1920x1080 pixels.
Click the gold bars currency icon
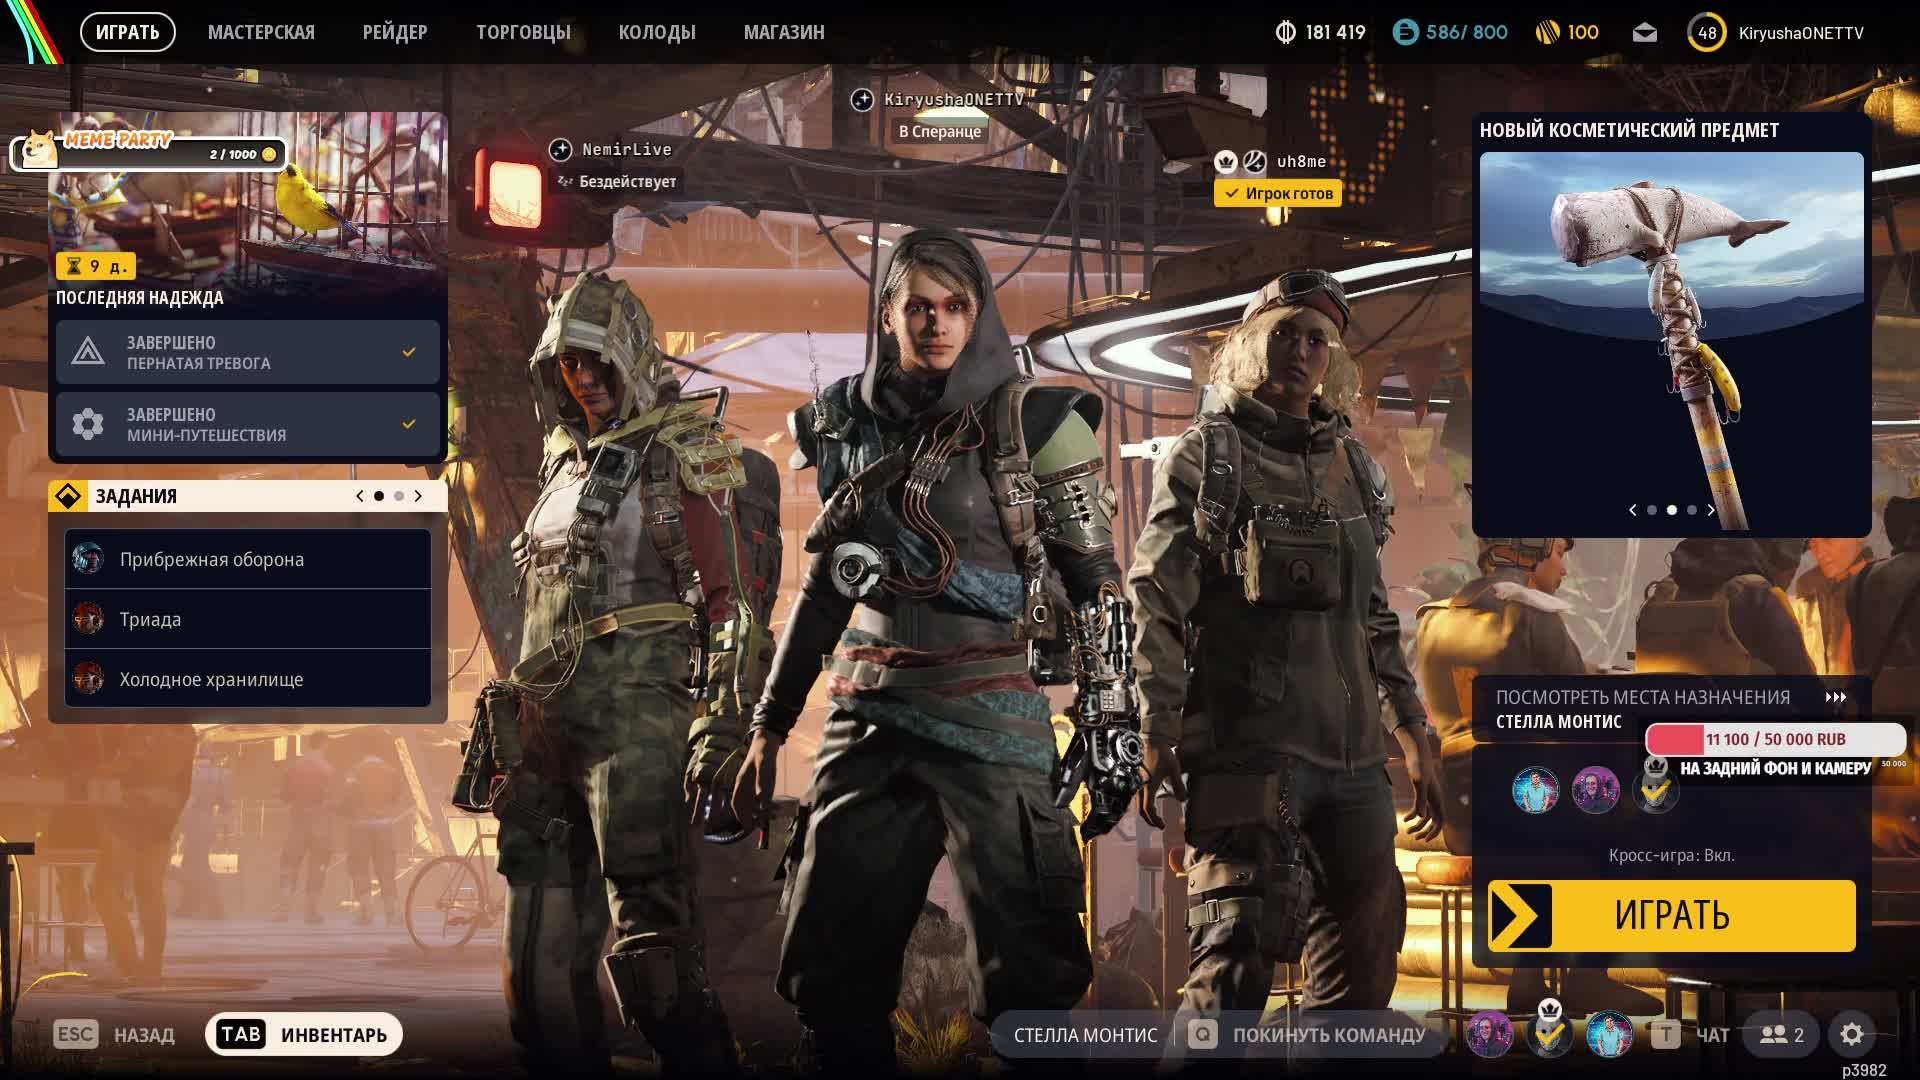coord(1547,33)
